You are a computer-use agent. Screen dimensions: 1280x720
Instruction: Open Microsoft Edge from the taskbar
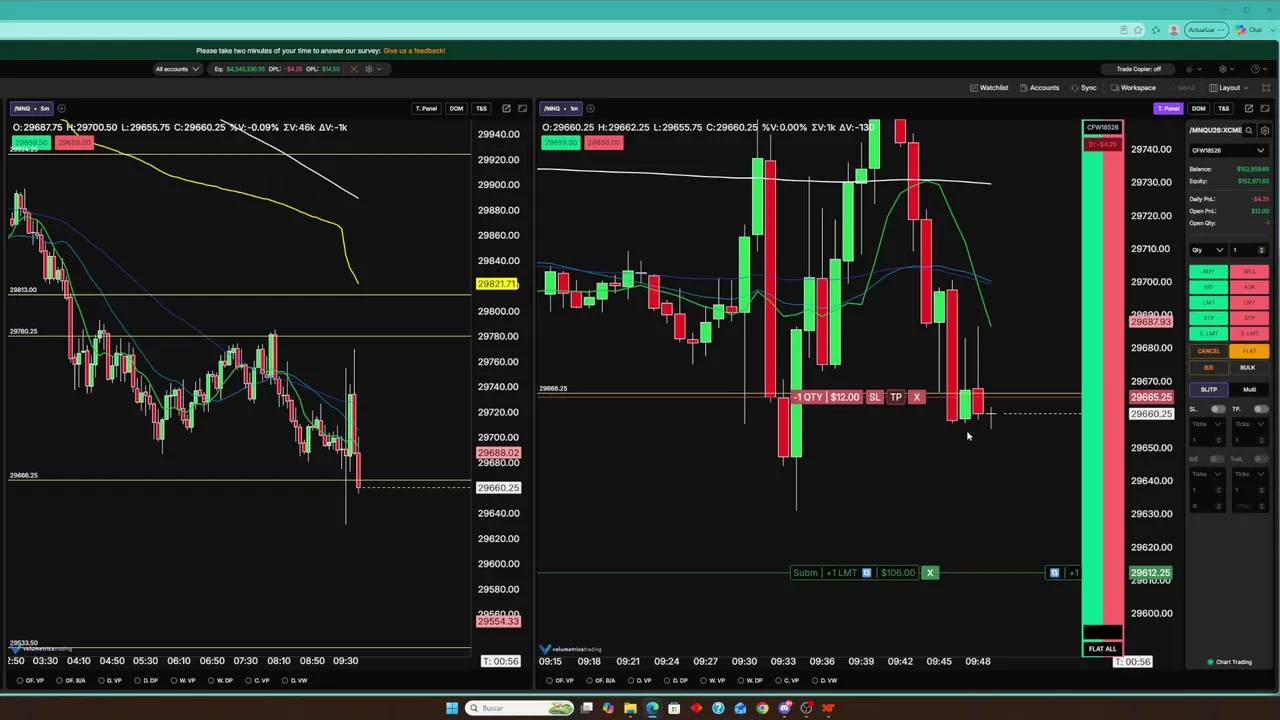(652, 708)
